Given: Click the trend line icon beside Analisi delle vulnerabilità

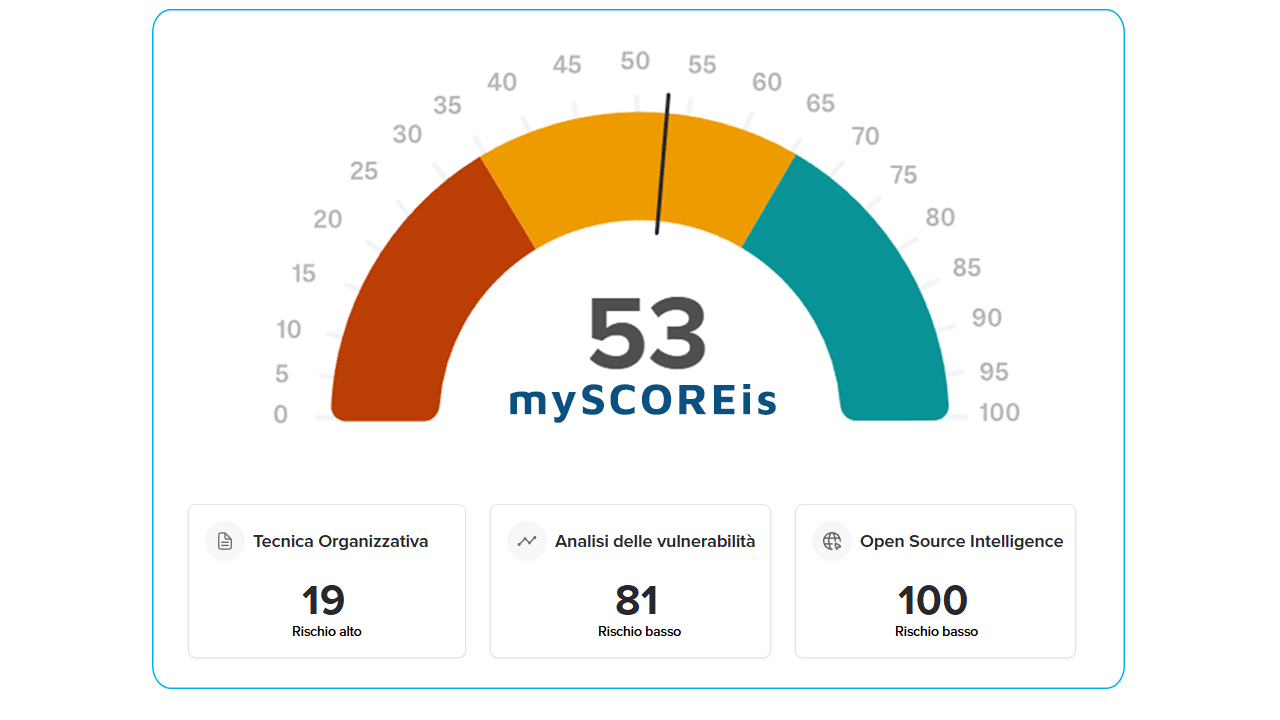Looking at the screenshot, I should [x=527, y=541].
